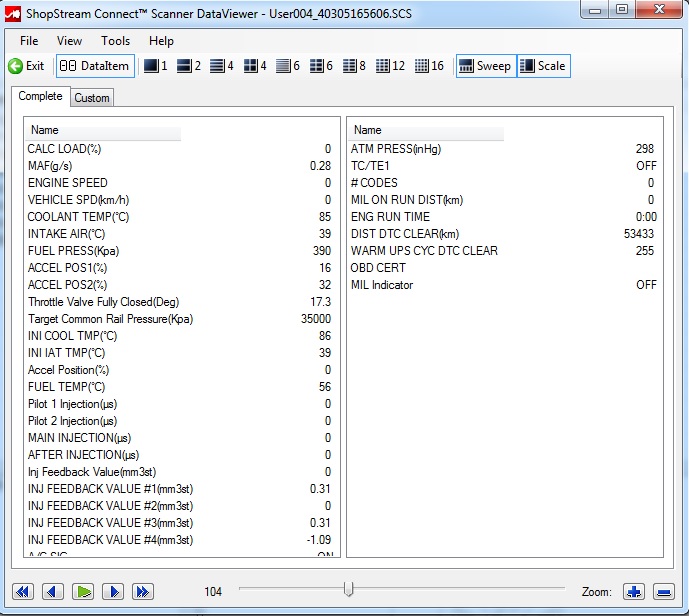Screen dimensions: 689x616
Task: Select the FUEL PRESS(Kpa) row
Action: (181, 251)
